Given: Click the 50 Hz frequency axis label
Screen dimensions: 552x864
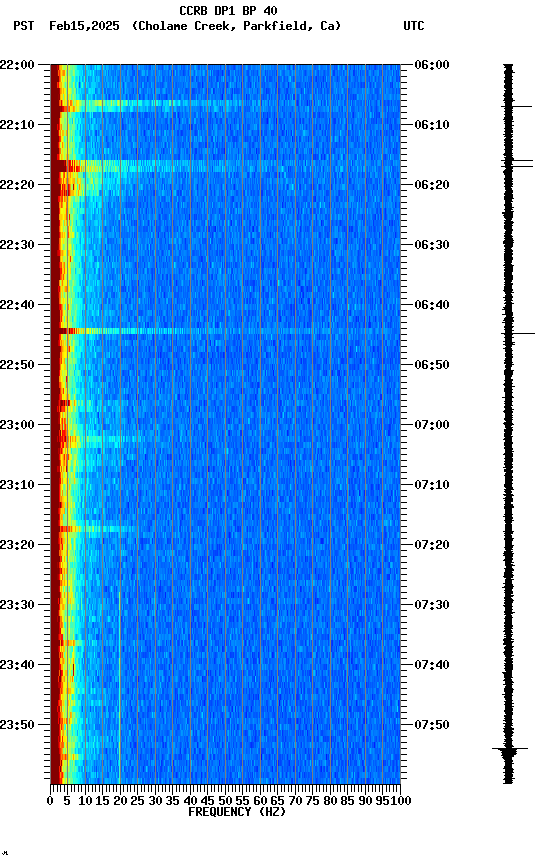Looking at the screenshot, I should (x=225, y=801).
